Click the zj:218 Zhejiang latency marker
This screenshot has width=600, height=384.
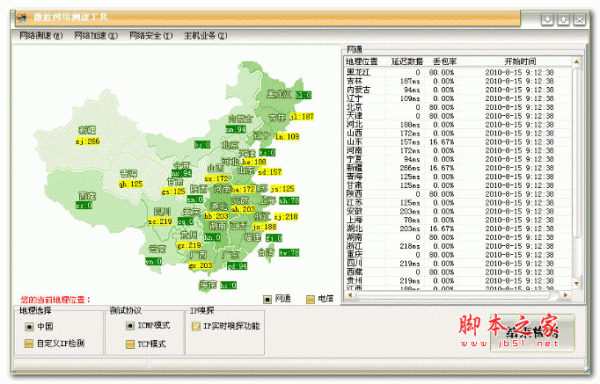coord(286,217)
